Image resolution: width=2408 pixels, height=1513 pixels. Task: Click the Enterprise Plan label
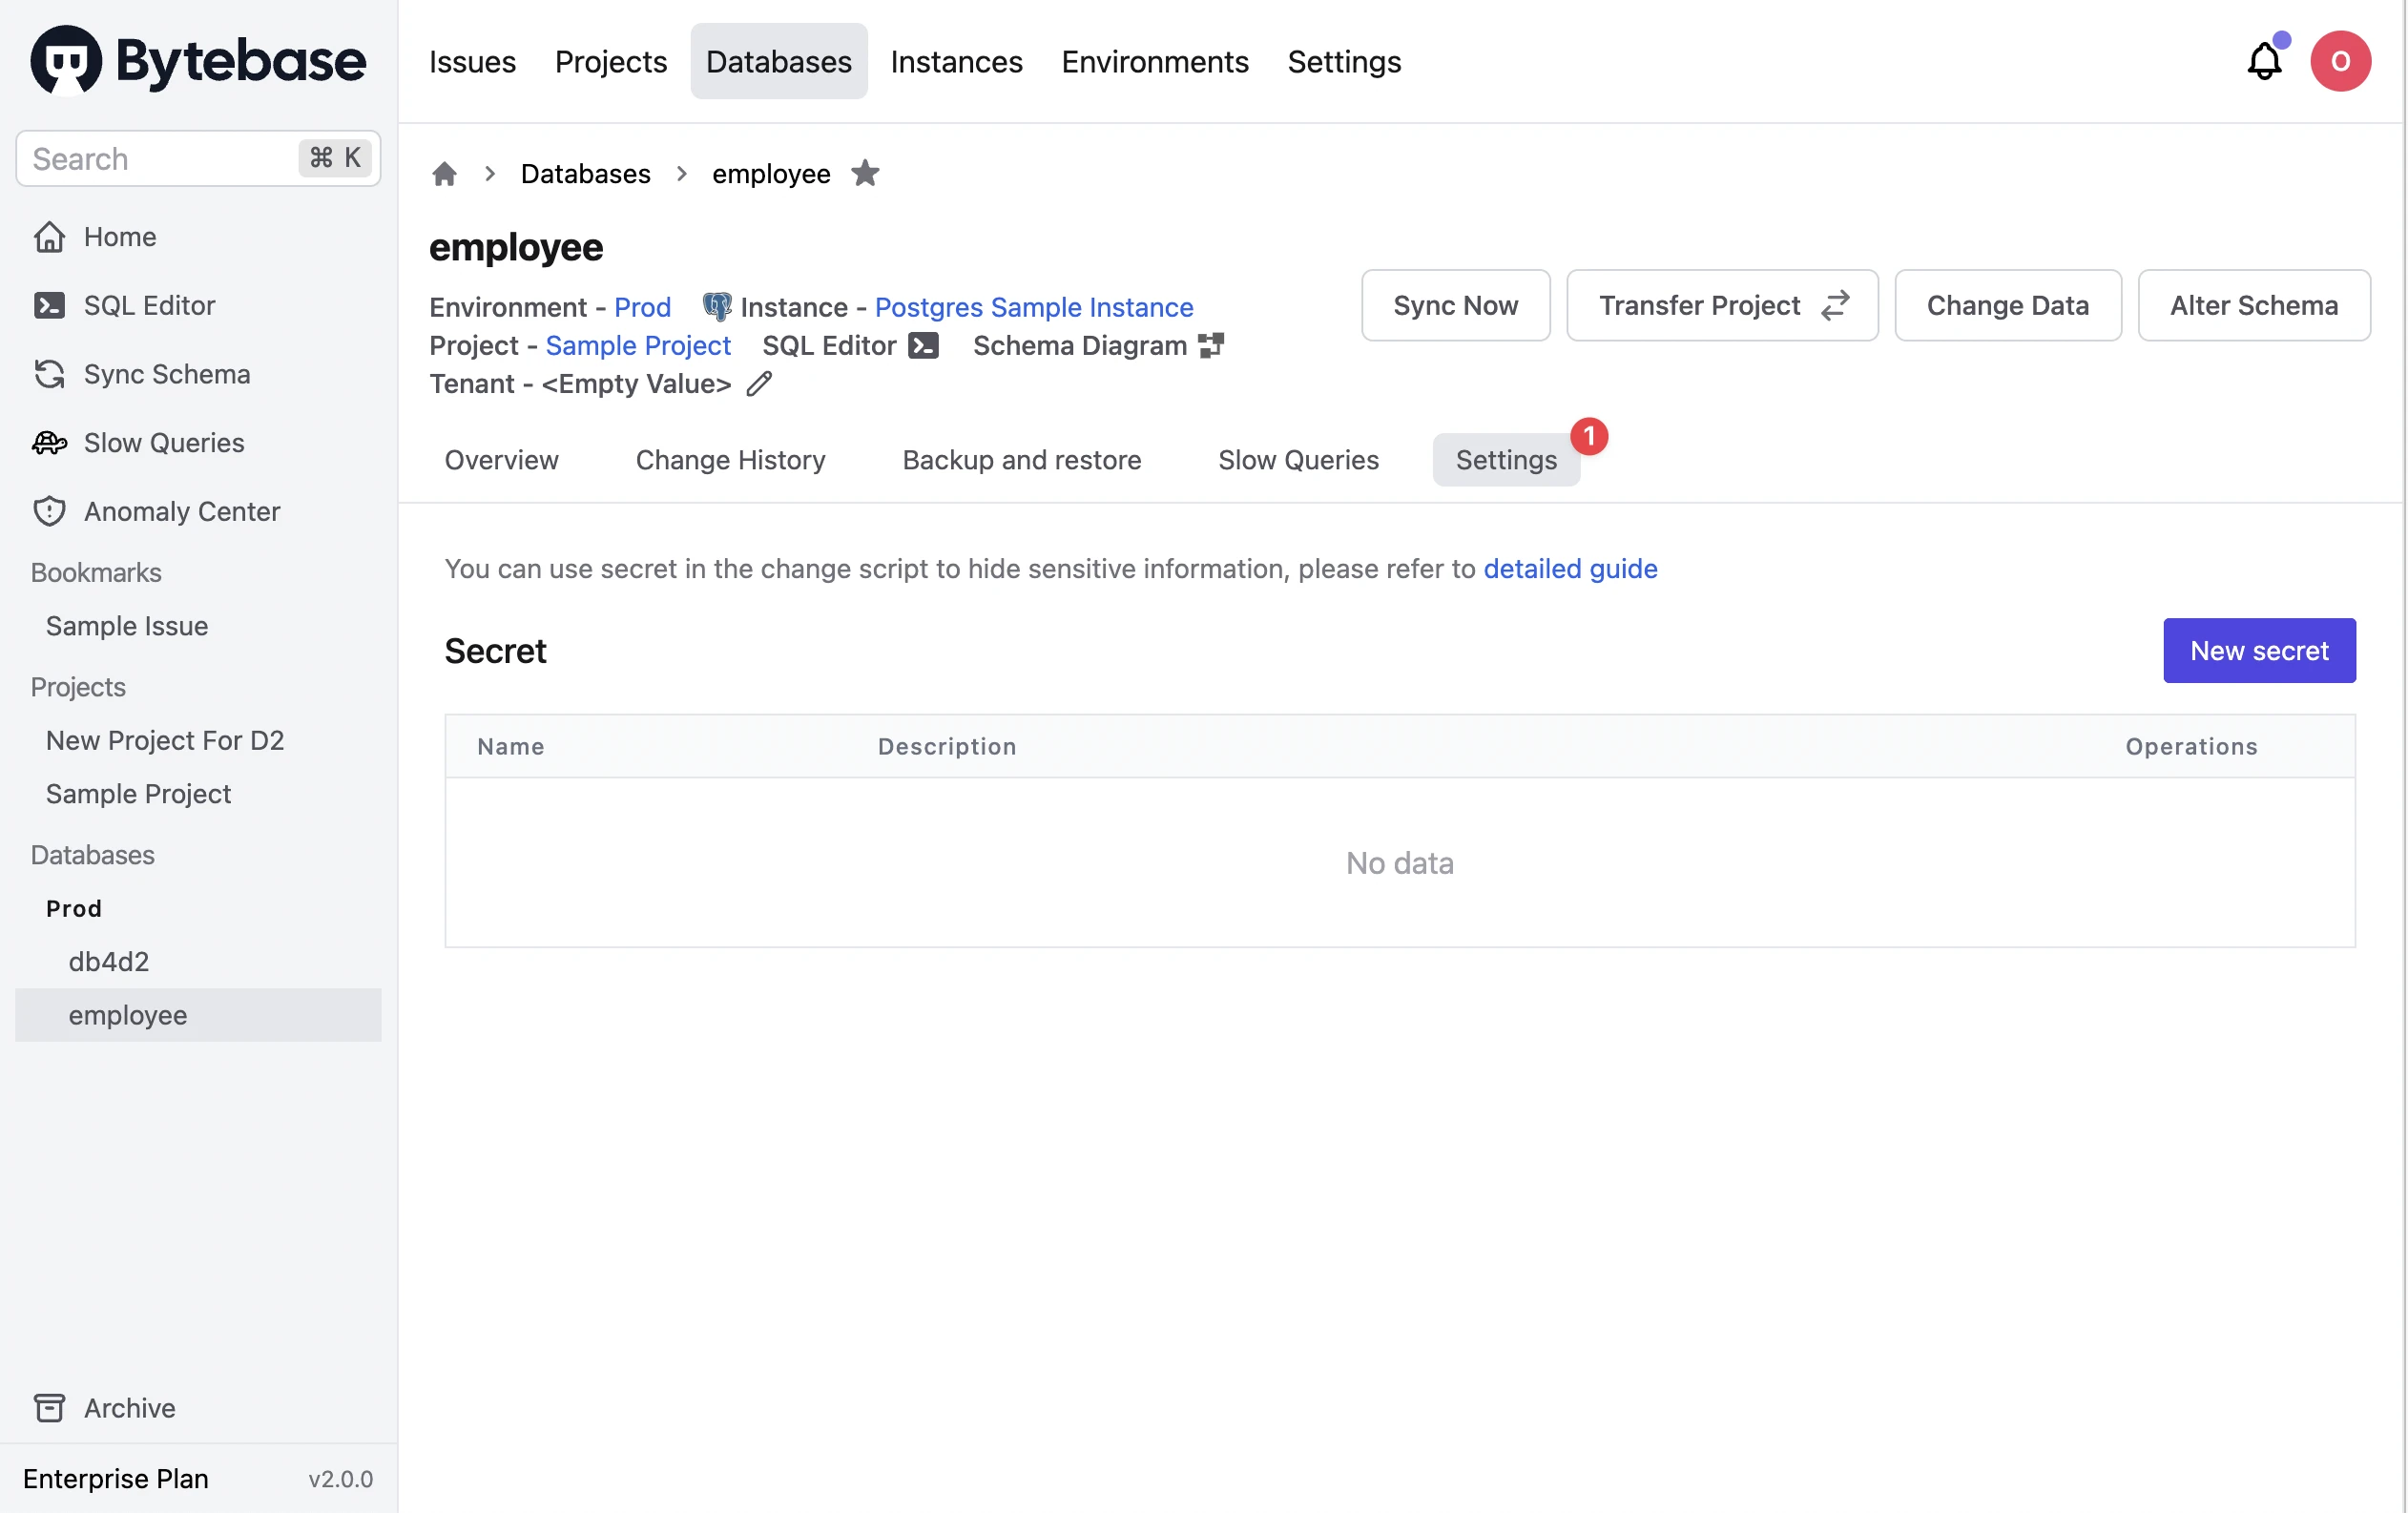[116, 1479]
